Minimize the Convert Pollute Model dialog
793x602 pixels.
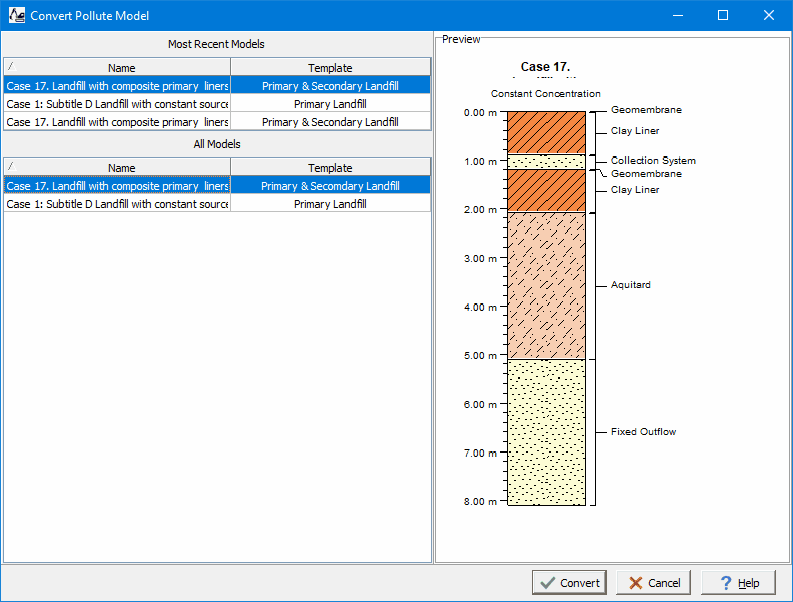(677, 15)
